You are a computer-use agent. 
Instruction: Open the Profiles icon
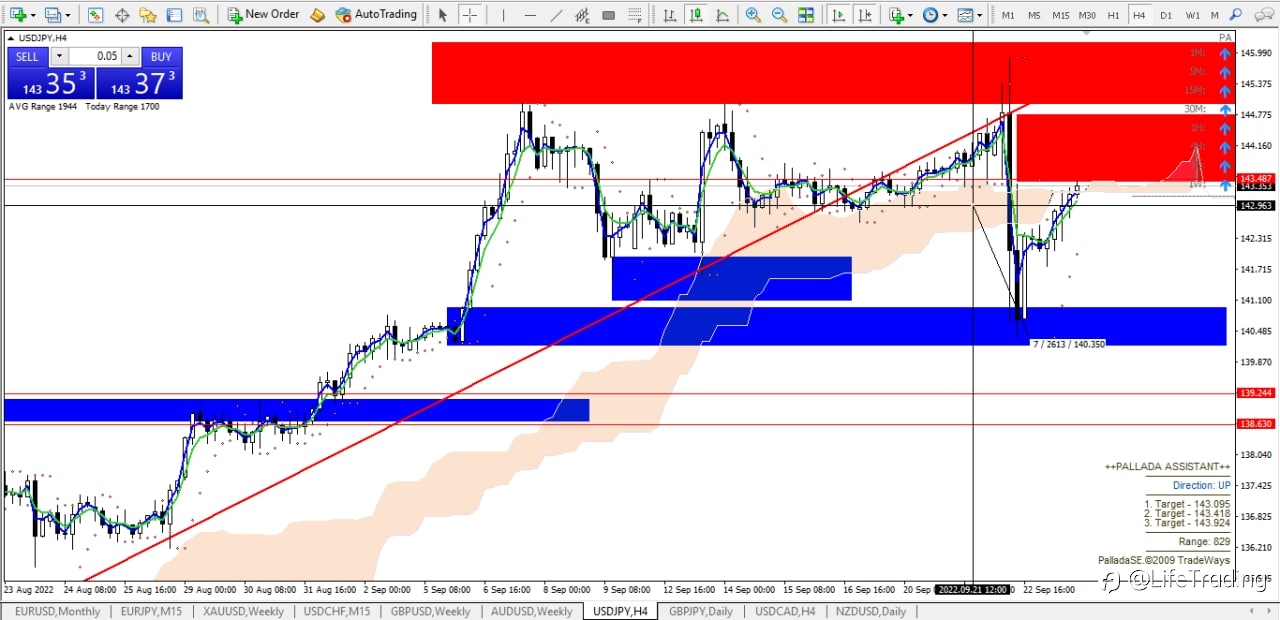coord(52,15)
